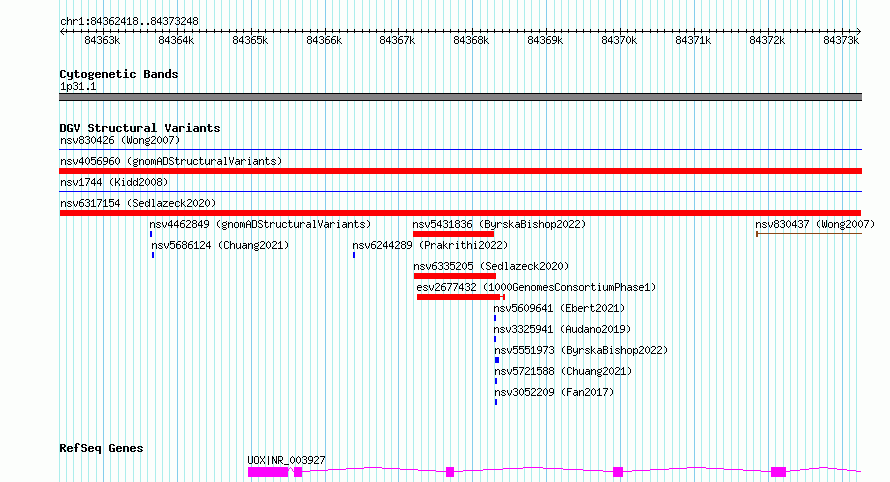Click the thin blue nsv830426 variant line
This screenshot has width=890, height=482.
coord(460,150)
